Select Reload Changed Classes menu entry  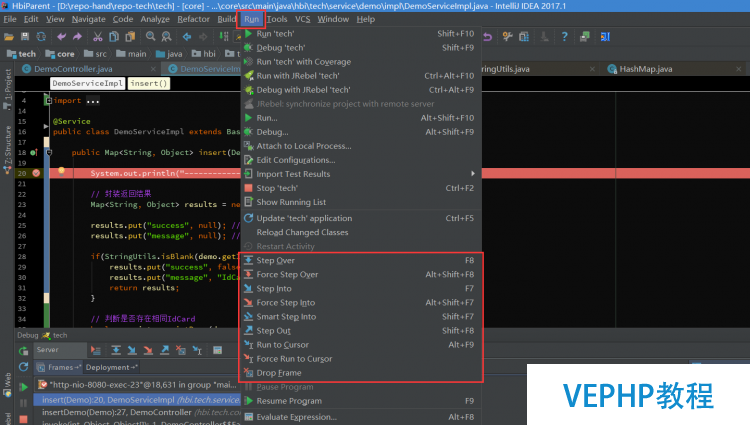pos(361,232)
